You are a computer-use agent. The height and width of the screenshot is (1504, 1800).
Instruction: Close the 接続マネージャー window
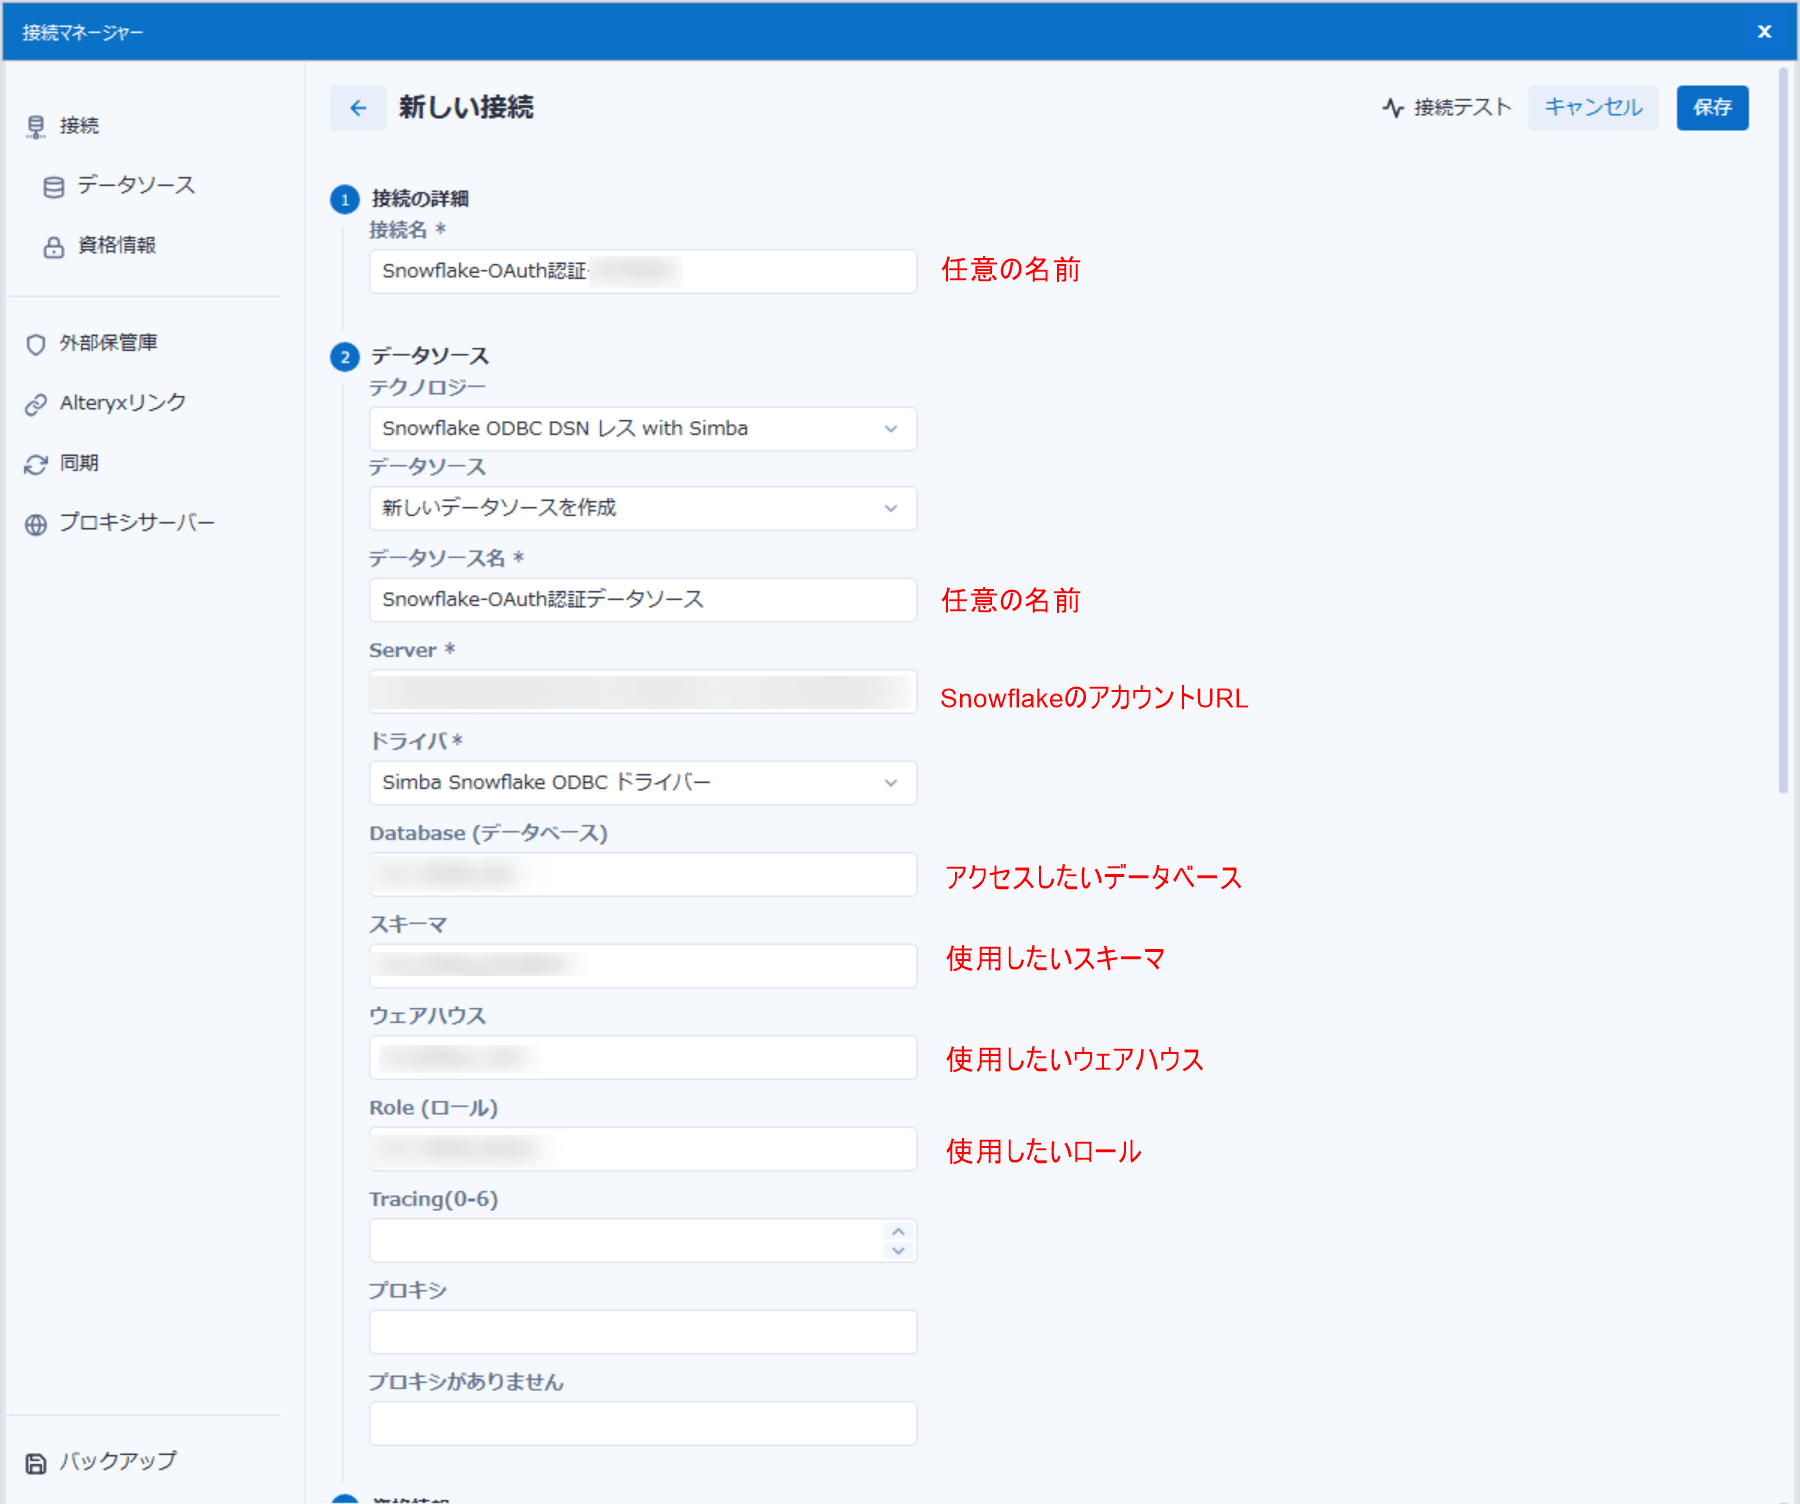[x=1763, y=31]
